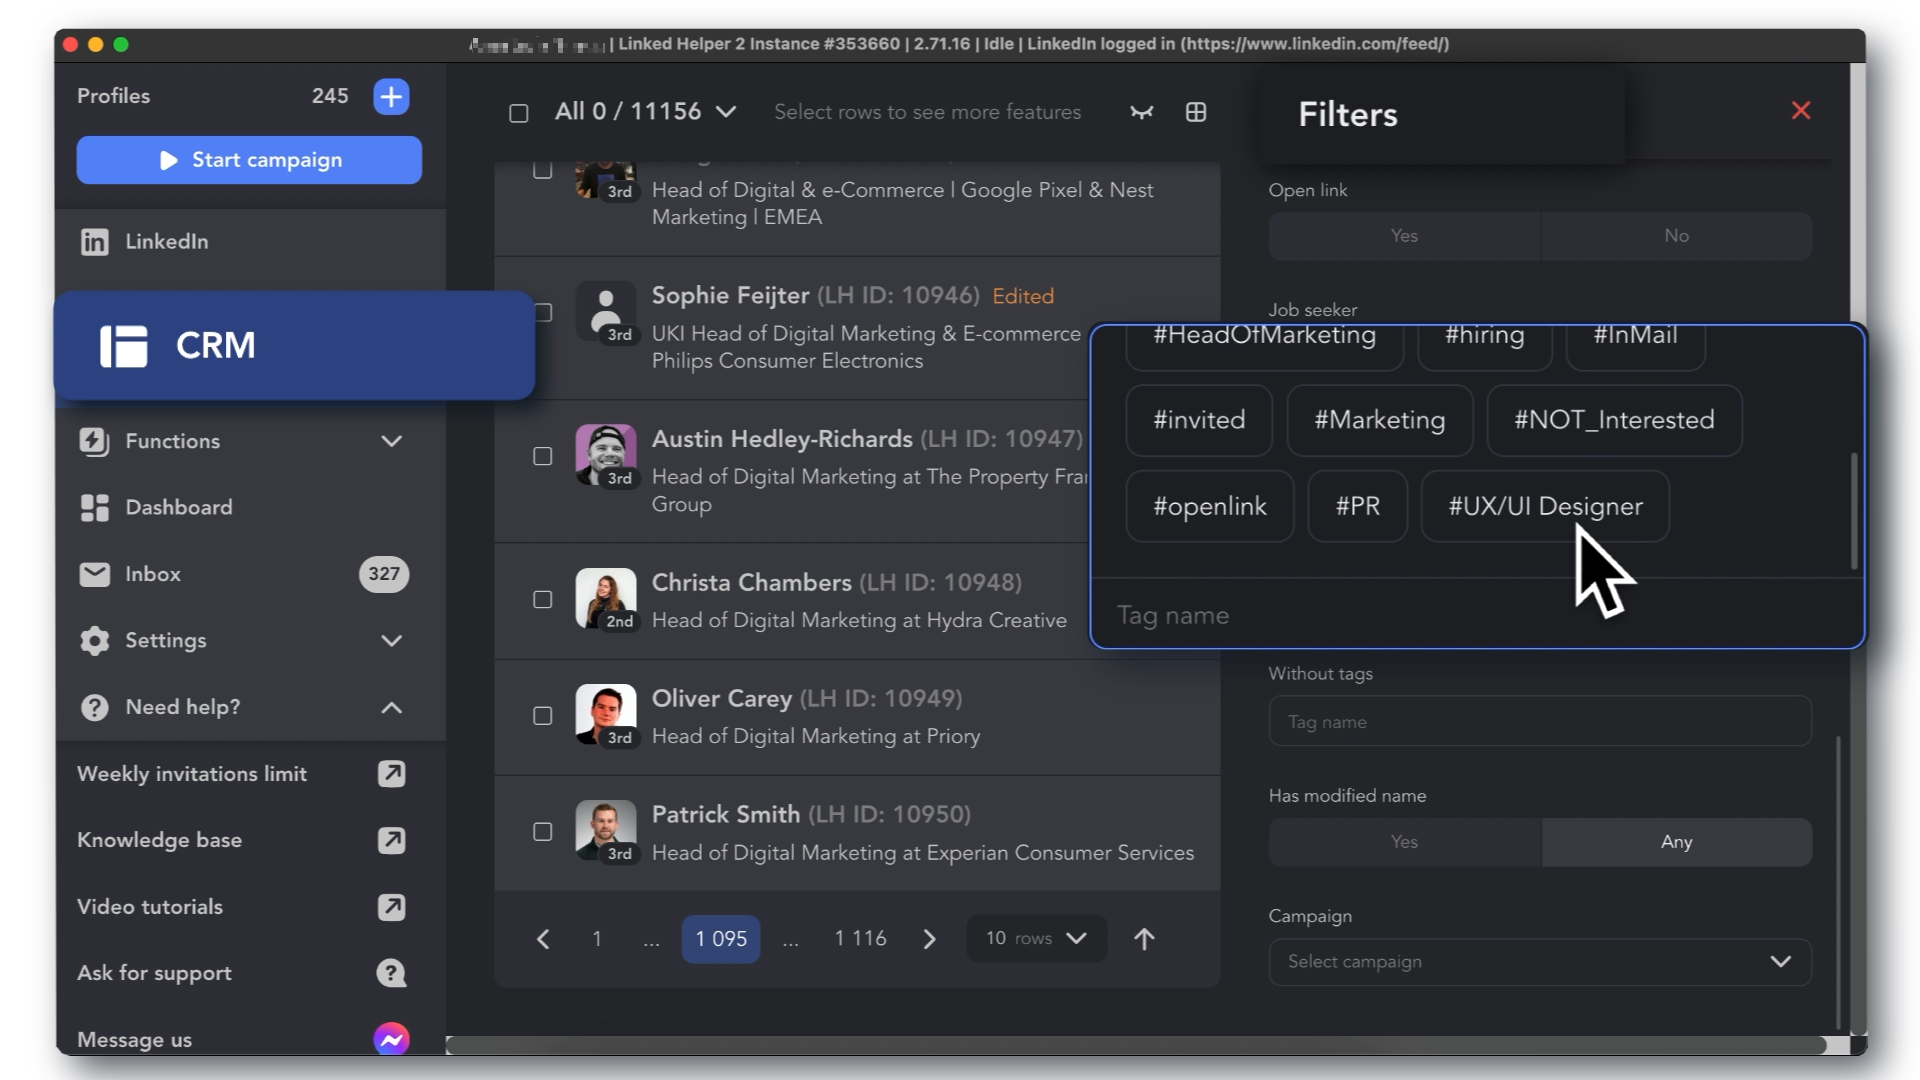Open Sophie Feijter's profile name
Image resolution: width=1920 pixels, height=1080 pixels.
click(x=731, y=296)
